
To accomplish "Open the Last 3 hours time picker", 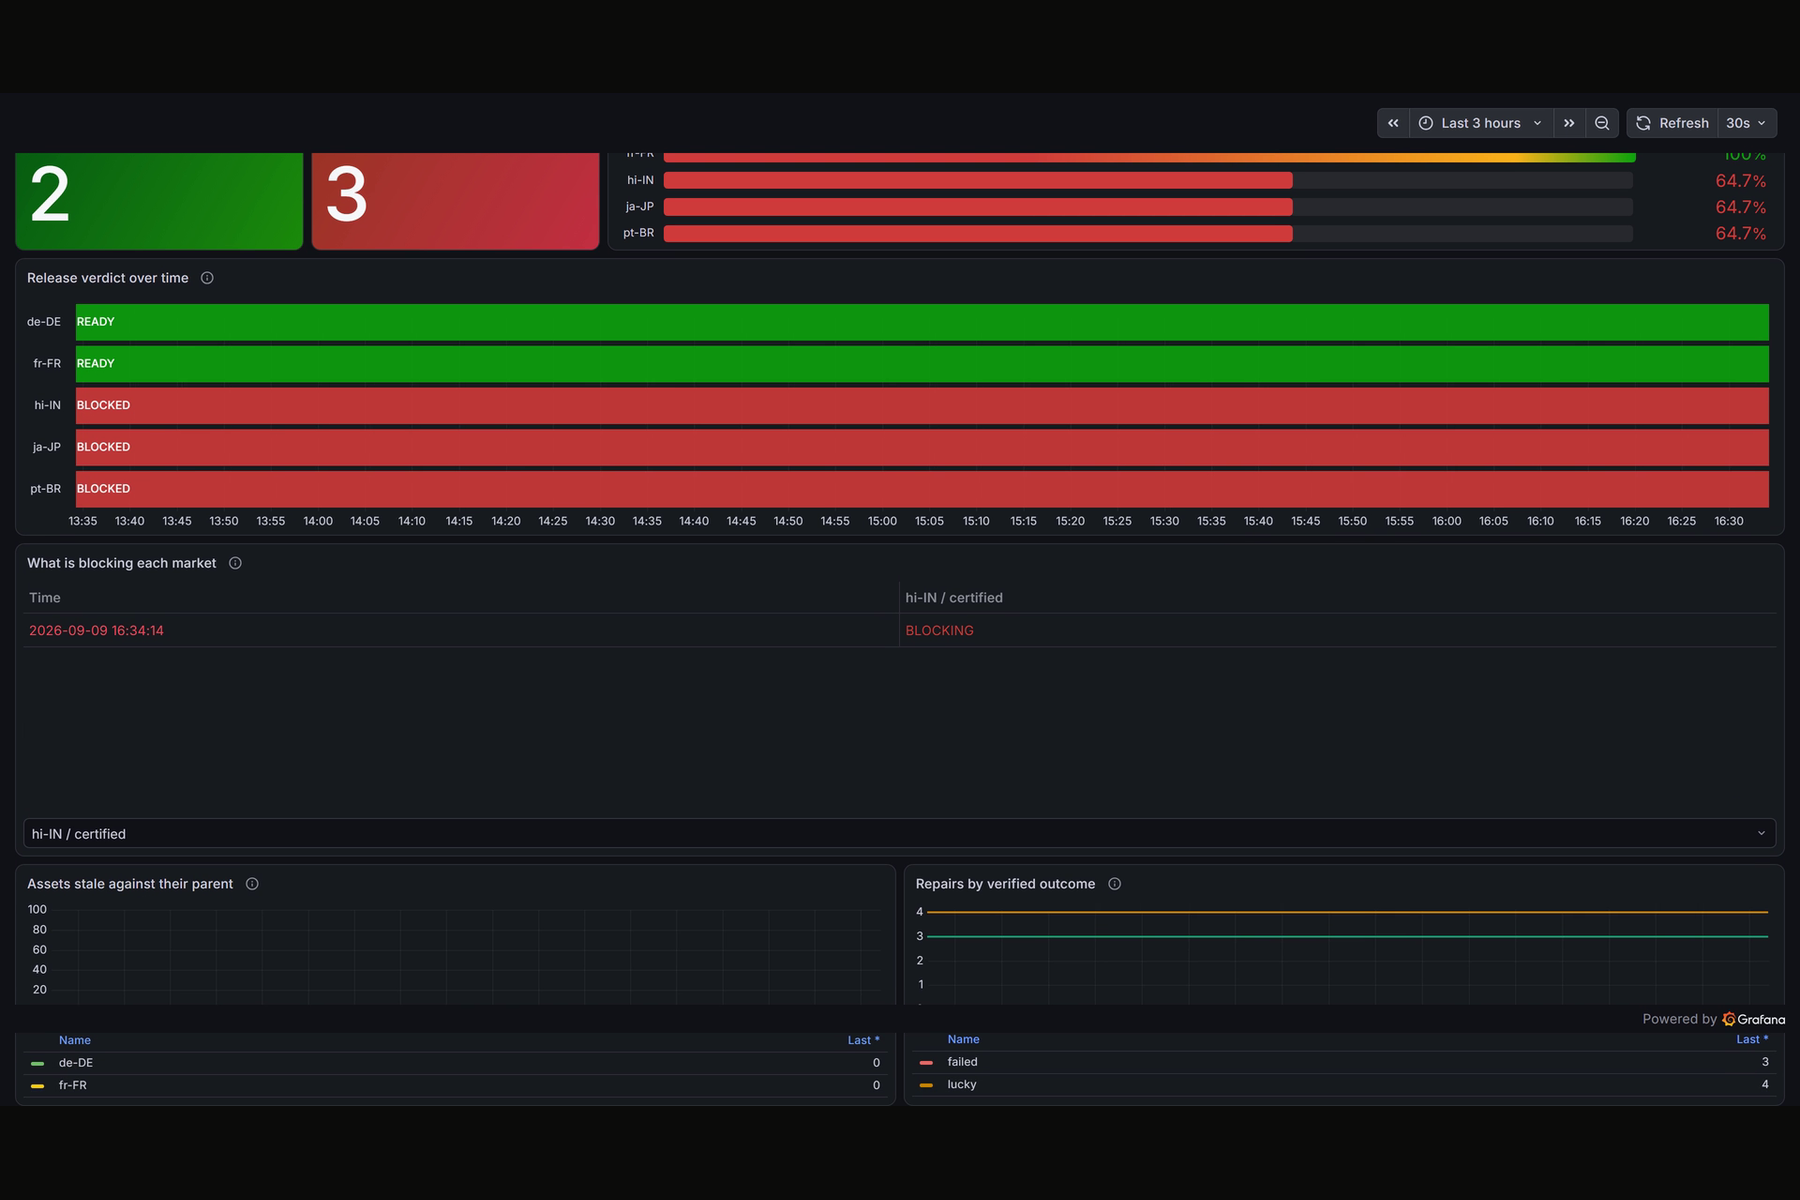I will pyautogui.click(x=1481, y=123).
